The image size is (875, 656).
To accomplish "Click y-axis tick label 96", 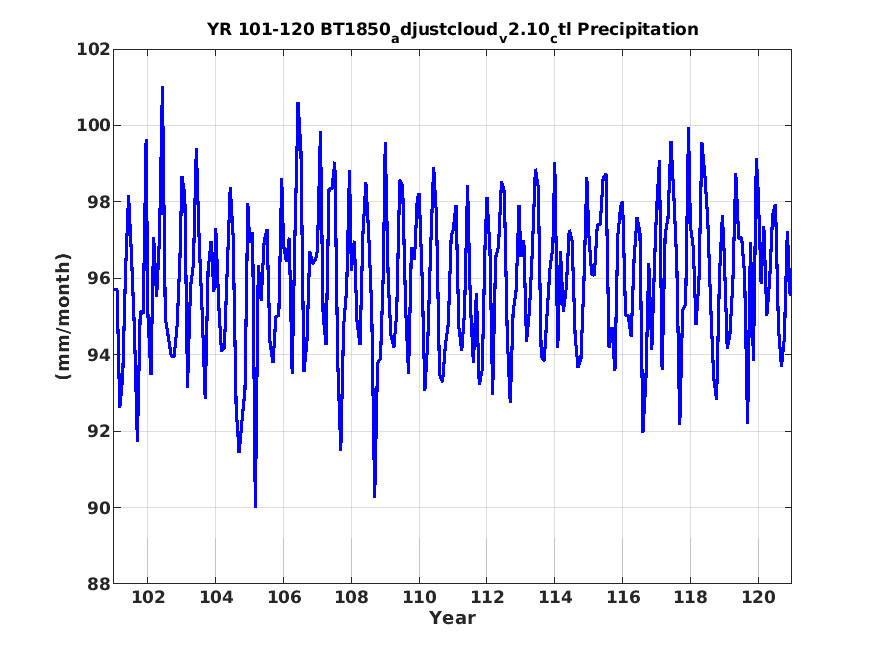I will pyautogui.click(x=99, y=278).
